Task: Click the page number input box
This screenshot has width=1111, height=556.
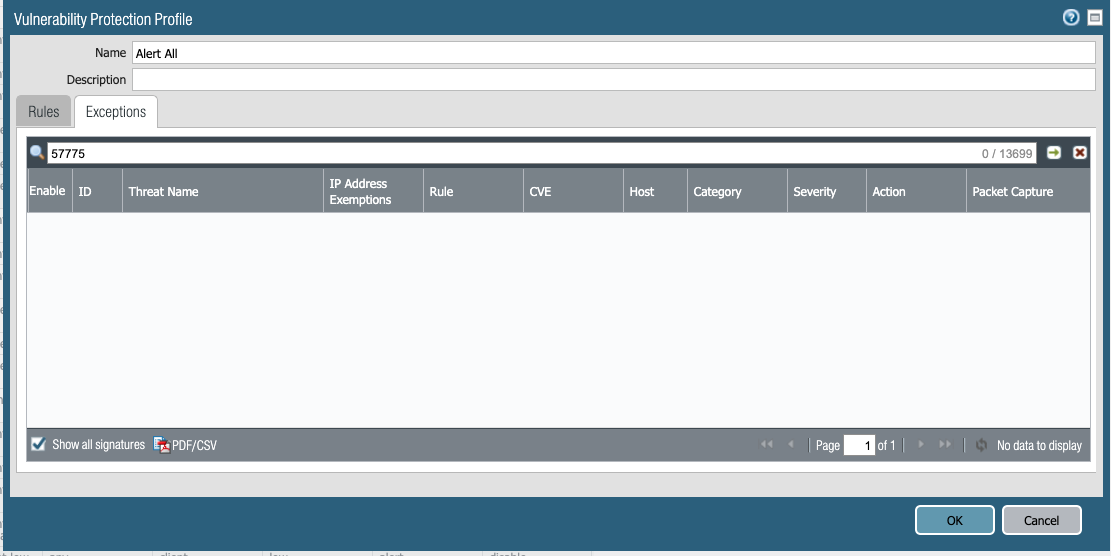Action: pos(859,446)
